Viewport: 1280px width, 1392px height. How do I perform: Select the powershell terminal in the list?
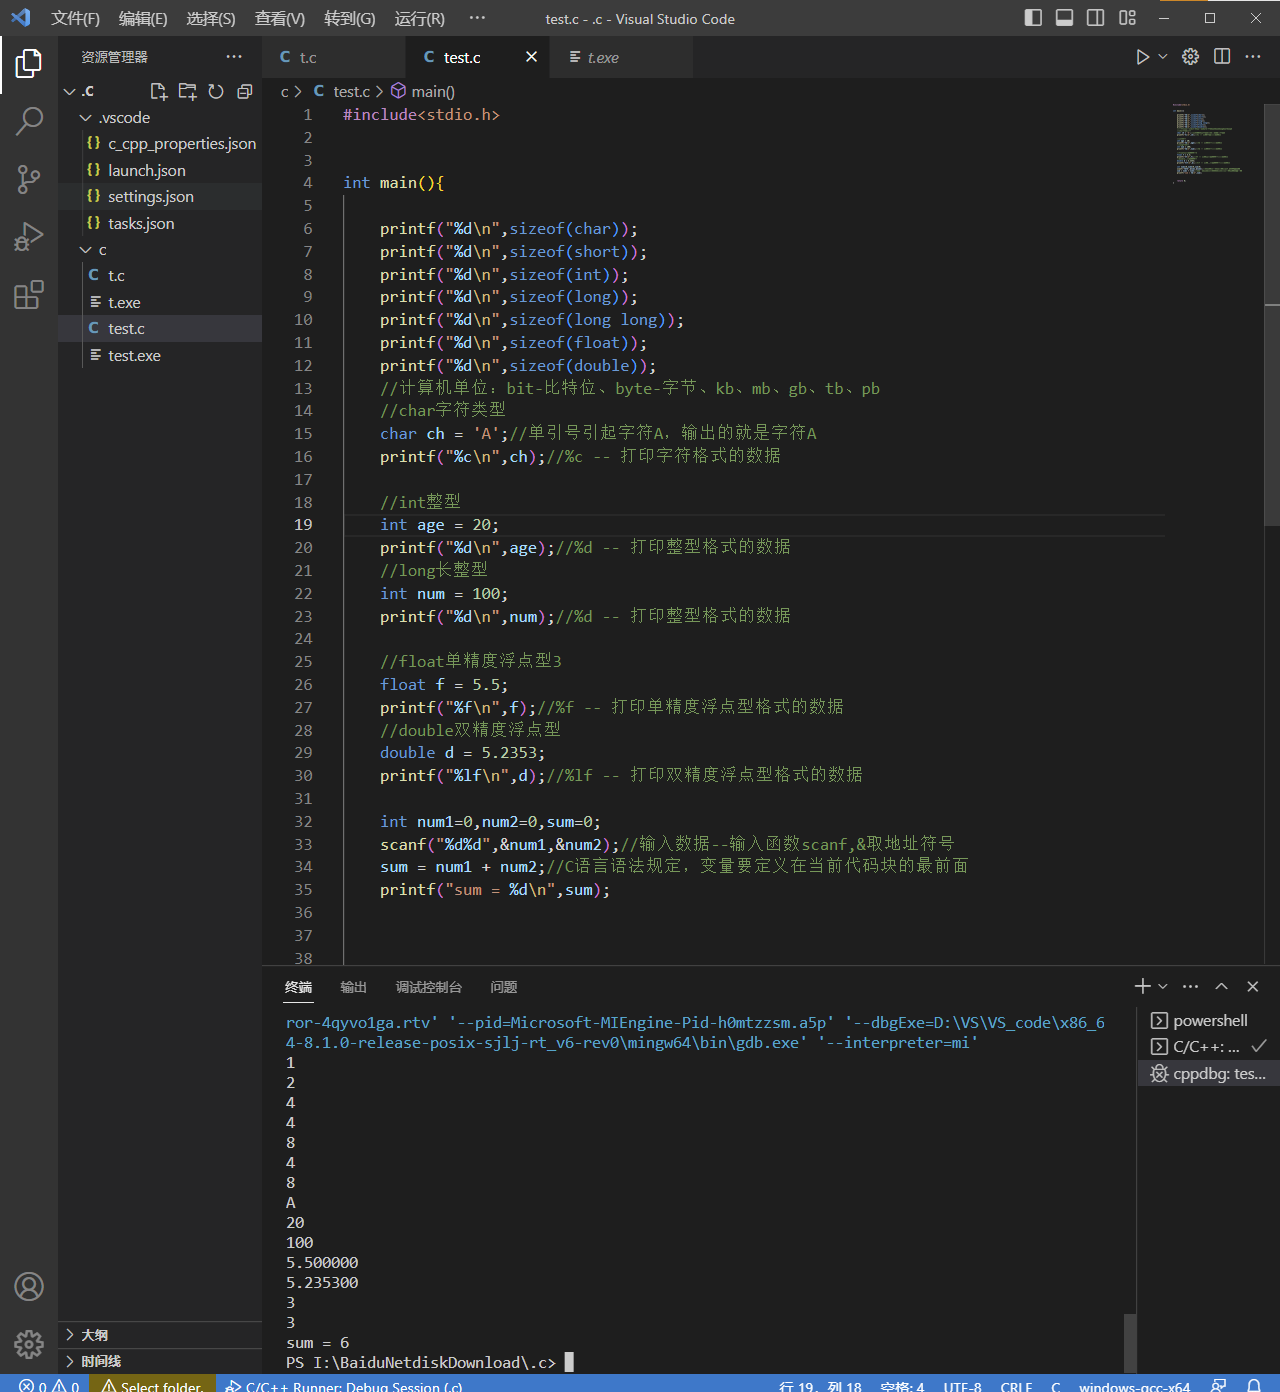click(1209, 1020)
